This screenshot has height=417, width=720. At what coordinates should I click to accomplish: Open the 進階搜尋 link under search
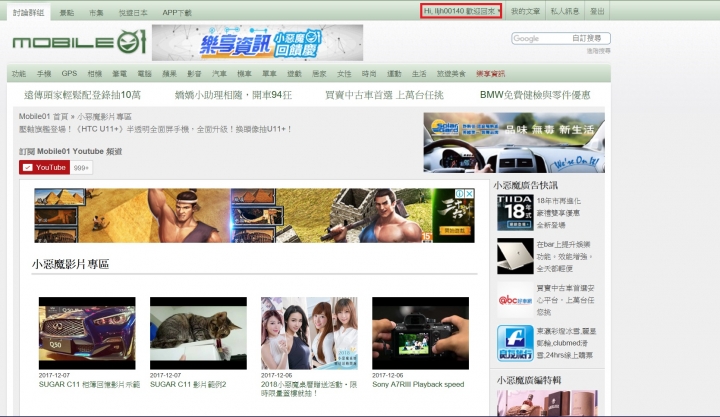[x=598, y=51]
